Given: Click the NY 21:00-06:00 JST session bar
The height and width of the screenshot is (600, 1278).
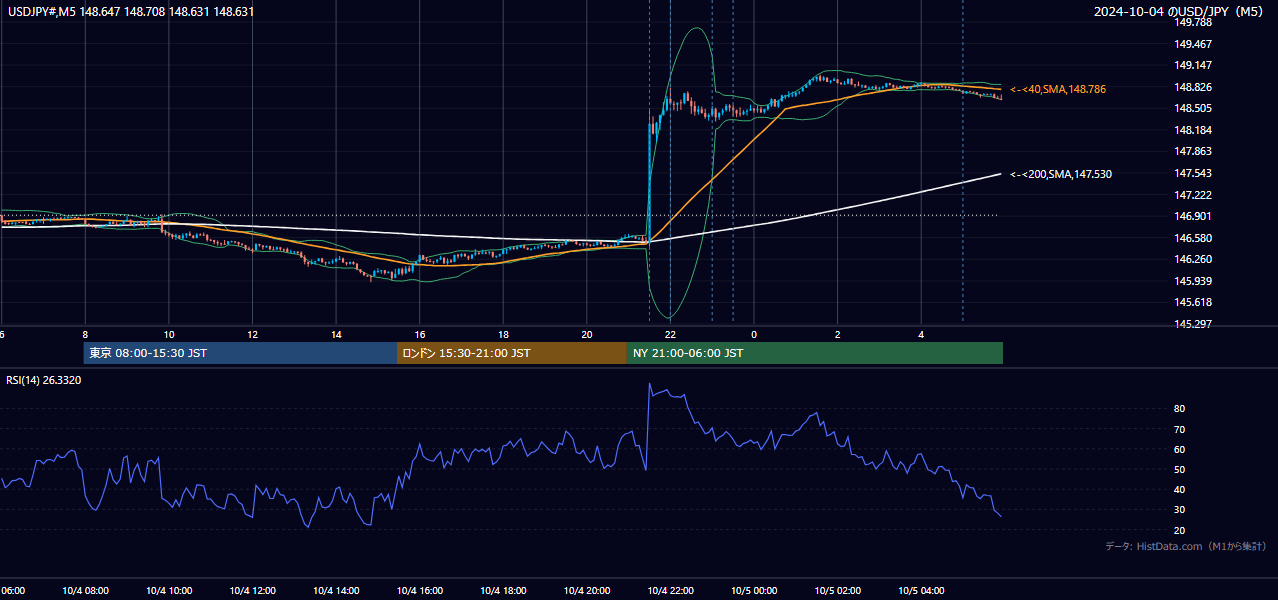Looking at the screenshot, I should 815,353.
